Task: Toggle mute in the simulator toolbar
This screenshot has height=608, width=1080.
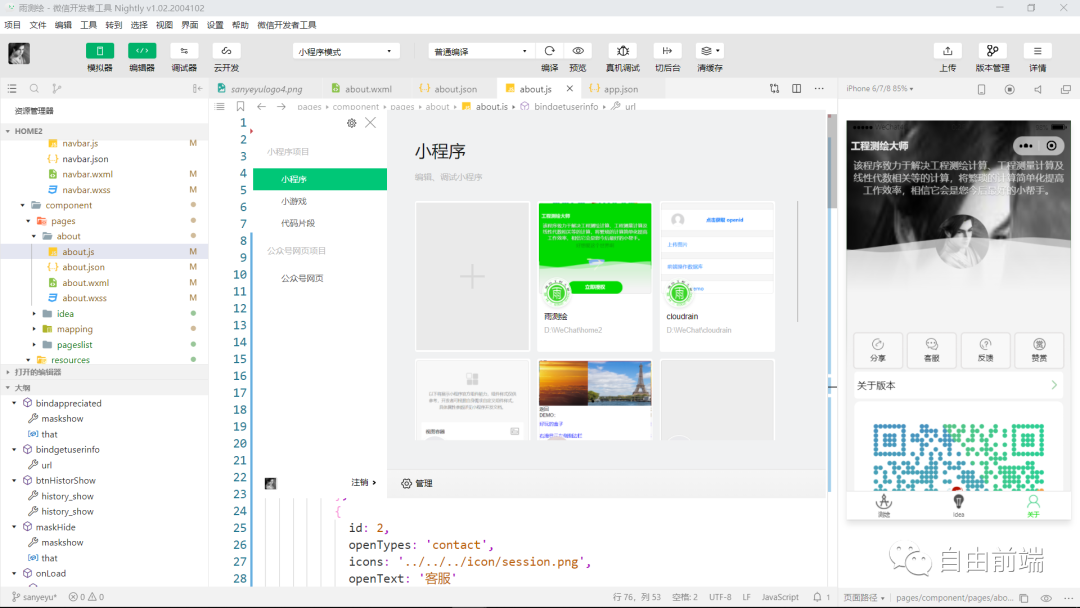Action: (1037, 89)
